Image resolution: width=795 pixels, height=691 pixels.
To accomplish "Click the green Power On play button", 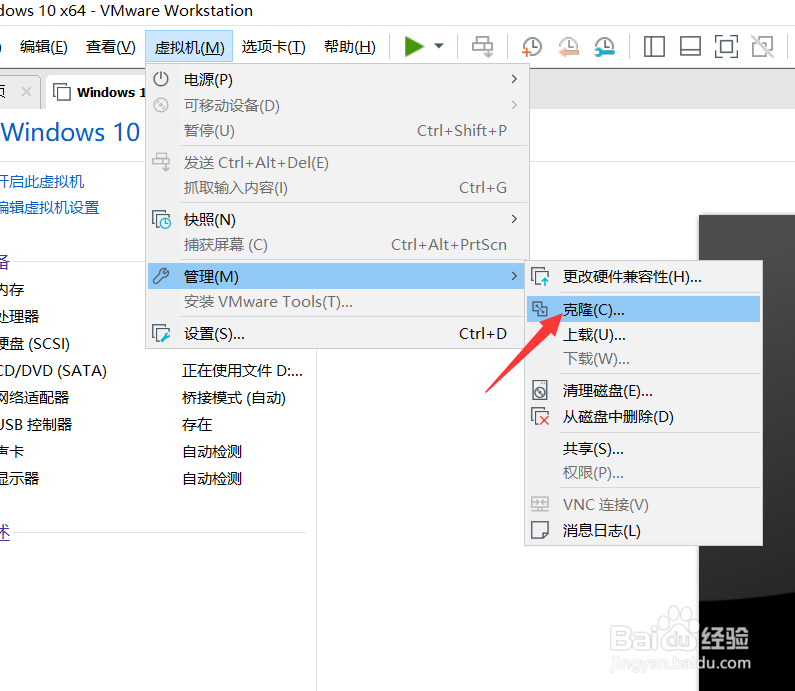I will coord(414,47).
